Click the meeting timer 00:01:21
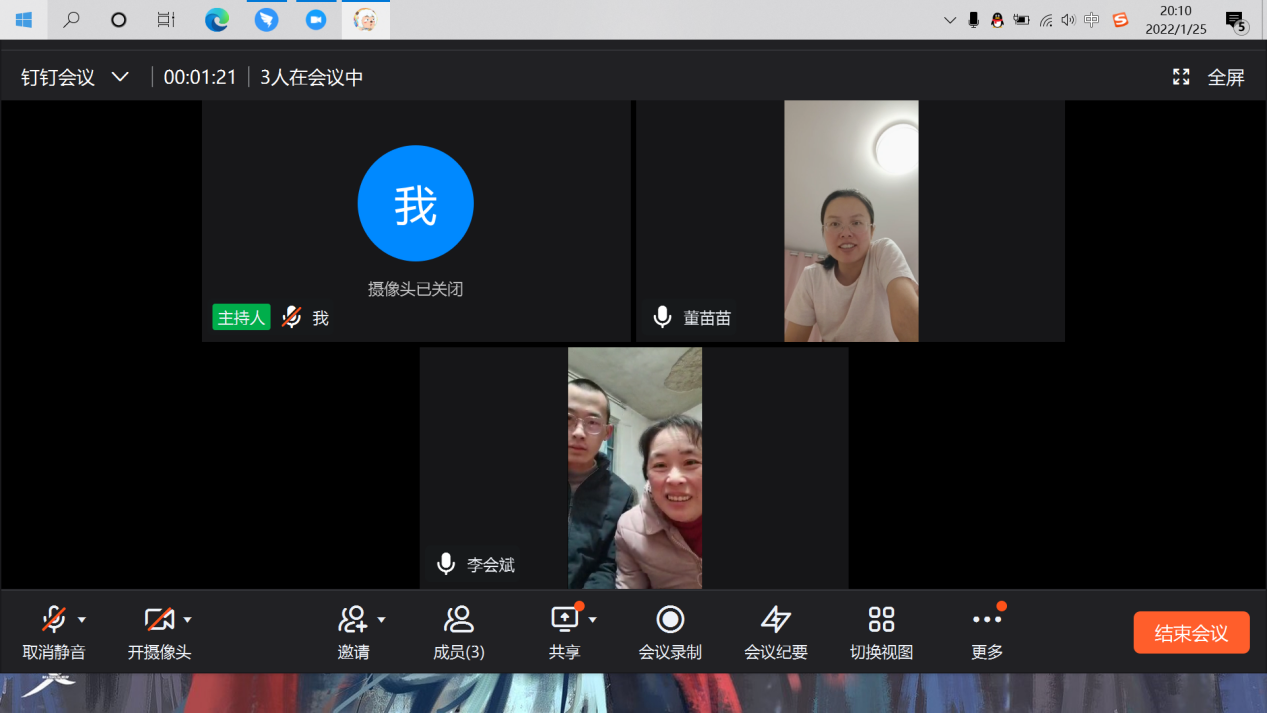Image resolution: width=1267 pixels, height=713 pixels. (200, 77)
